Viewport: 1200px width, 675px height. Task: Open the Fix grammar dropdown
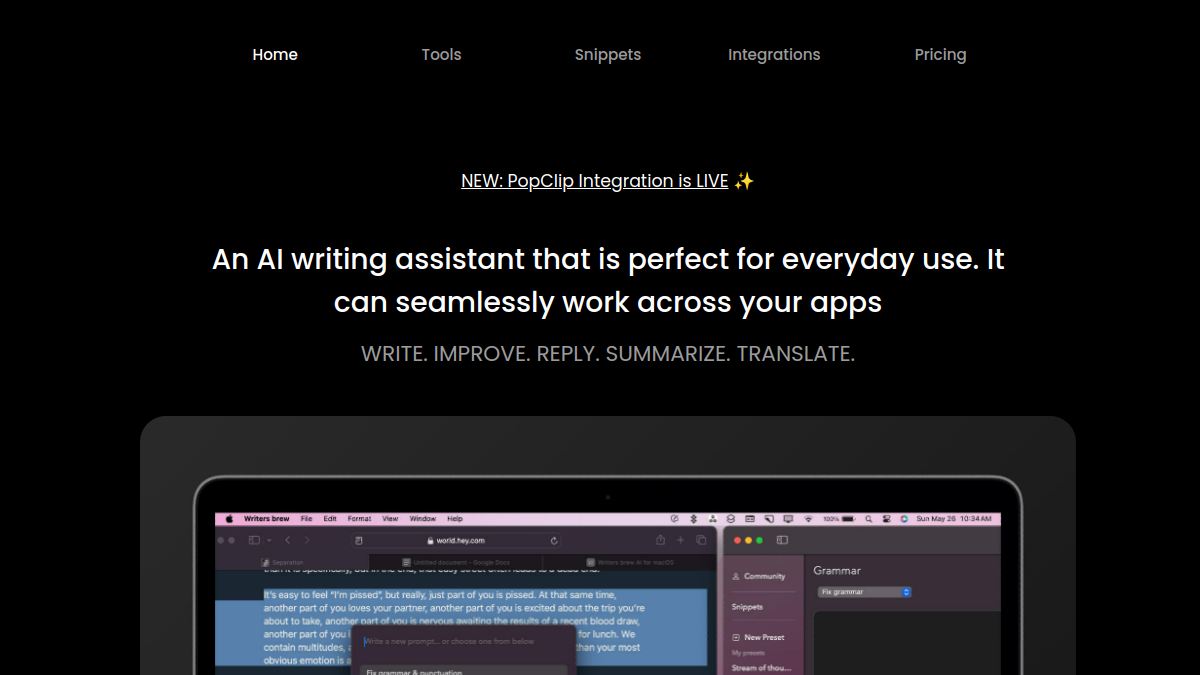(x=865, y=592)
